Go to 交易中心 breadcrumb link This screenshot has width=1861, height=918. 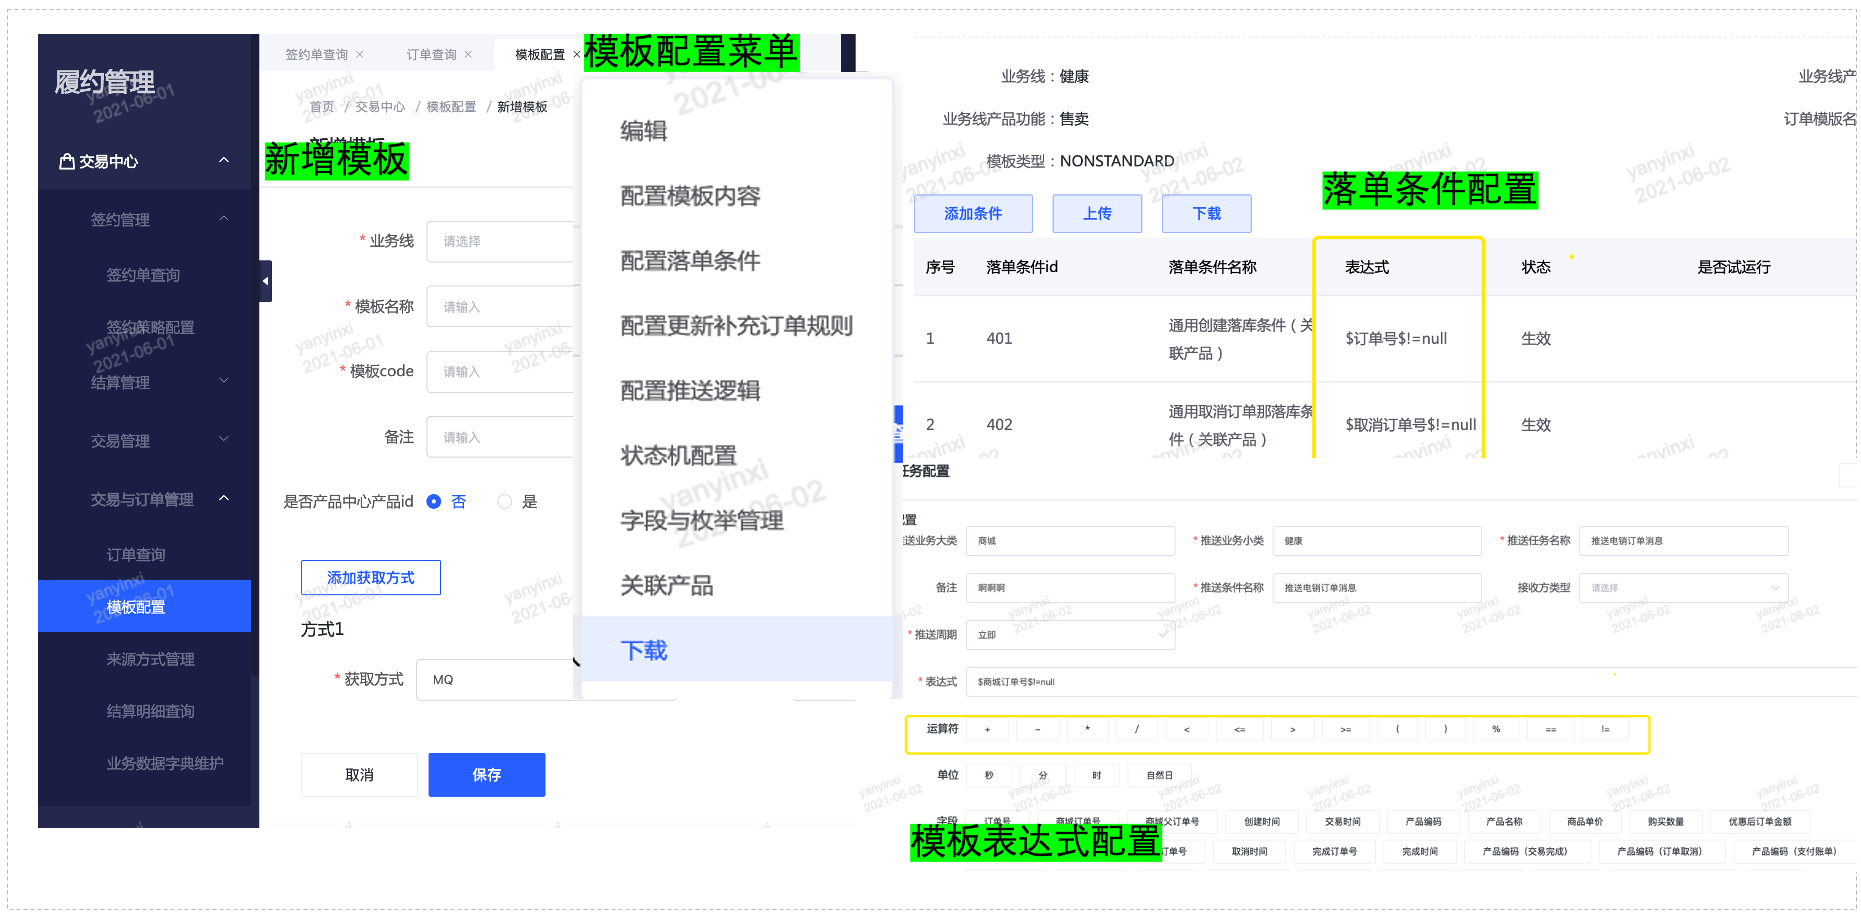coord(380,107)
